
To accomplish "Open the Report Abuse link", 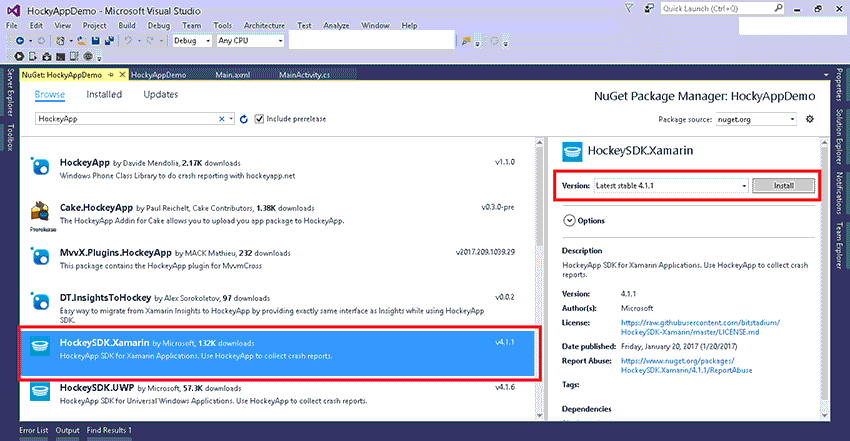I will pyautogui.click(x=686, y=365).
